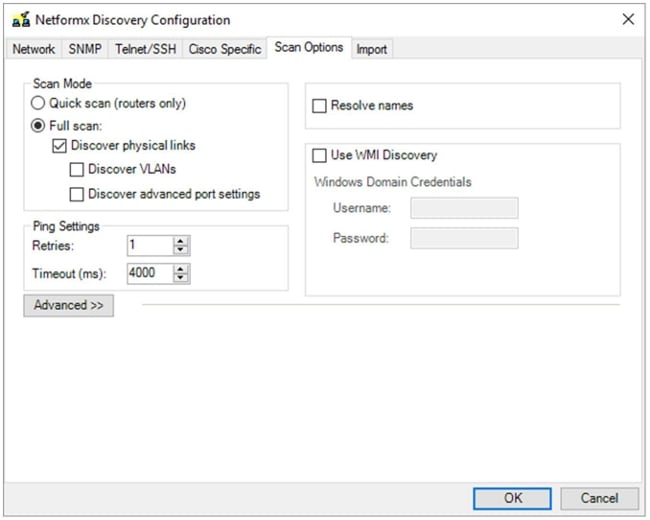Enable Use WMI Discovery checkbox
Screen dimensions: 650x520
tap(319, 156)
